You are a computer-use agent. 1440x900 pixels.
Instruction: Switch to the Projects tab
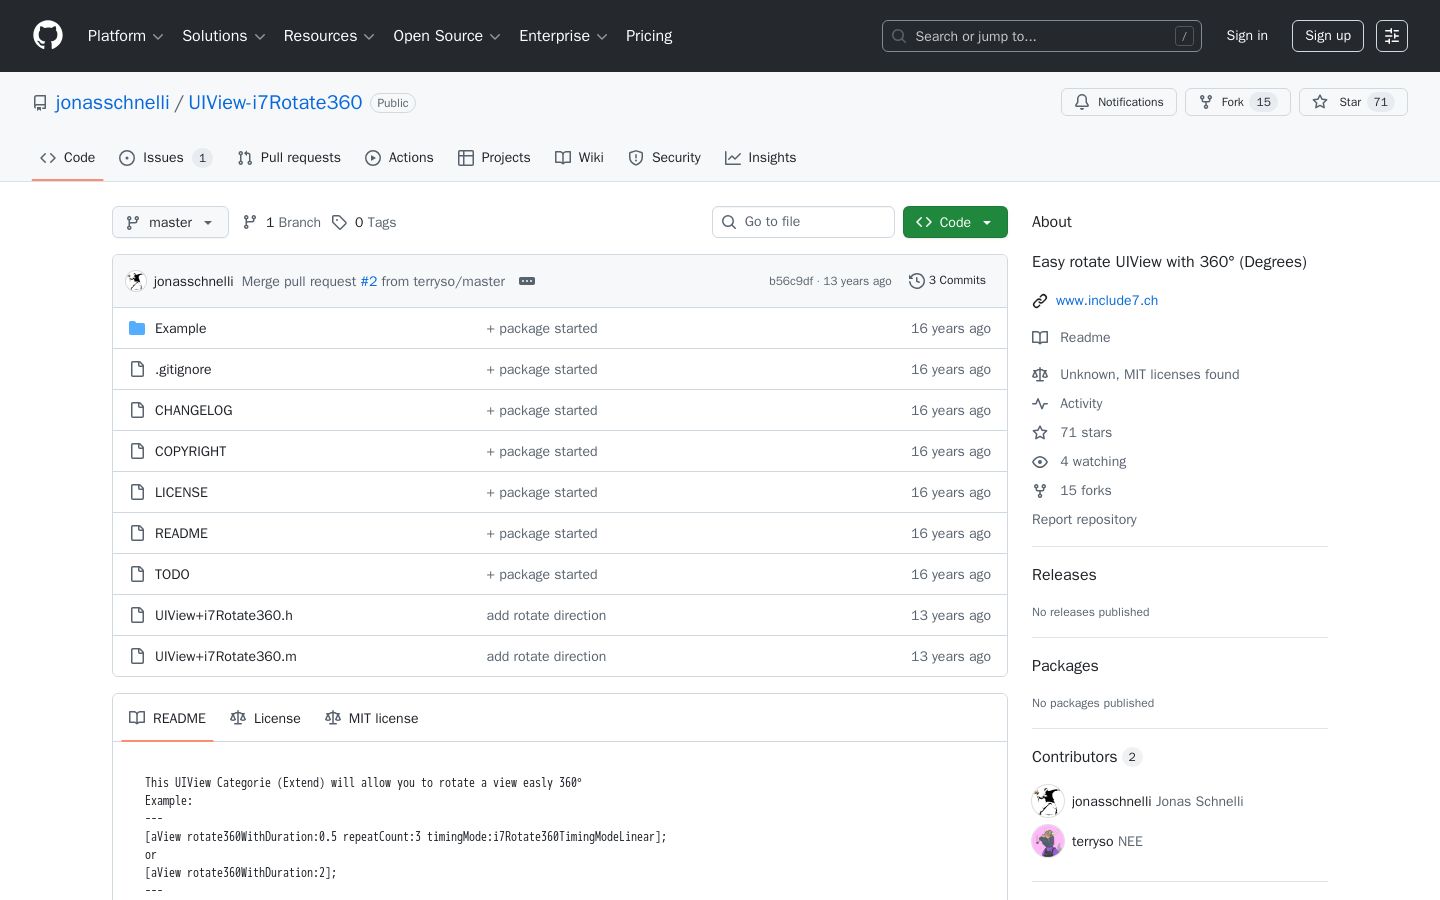tap(494, 158)
